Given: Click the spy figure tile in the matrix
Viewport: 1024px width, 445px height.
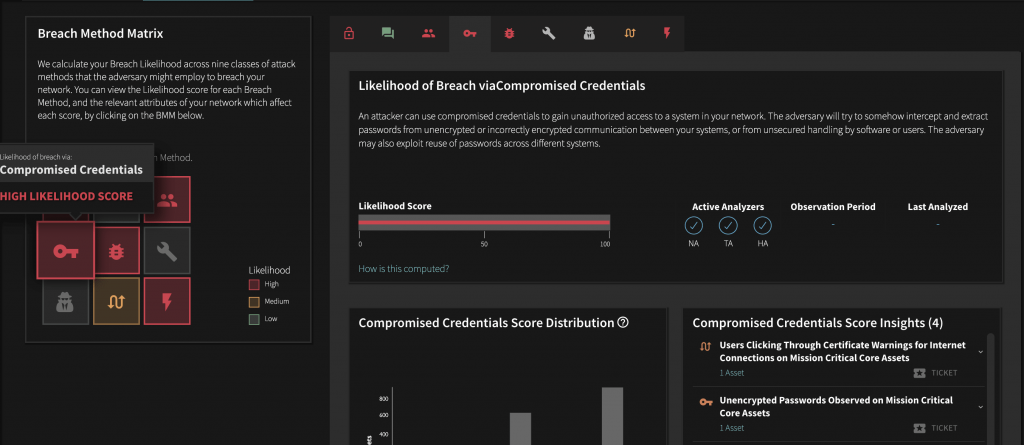Looking at the screenshot, I should pyautogui.click(x=66, y=301).
